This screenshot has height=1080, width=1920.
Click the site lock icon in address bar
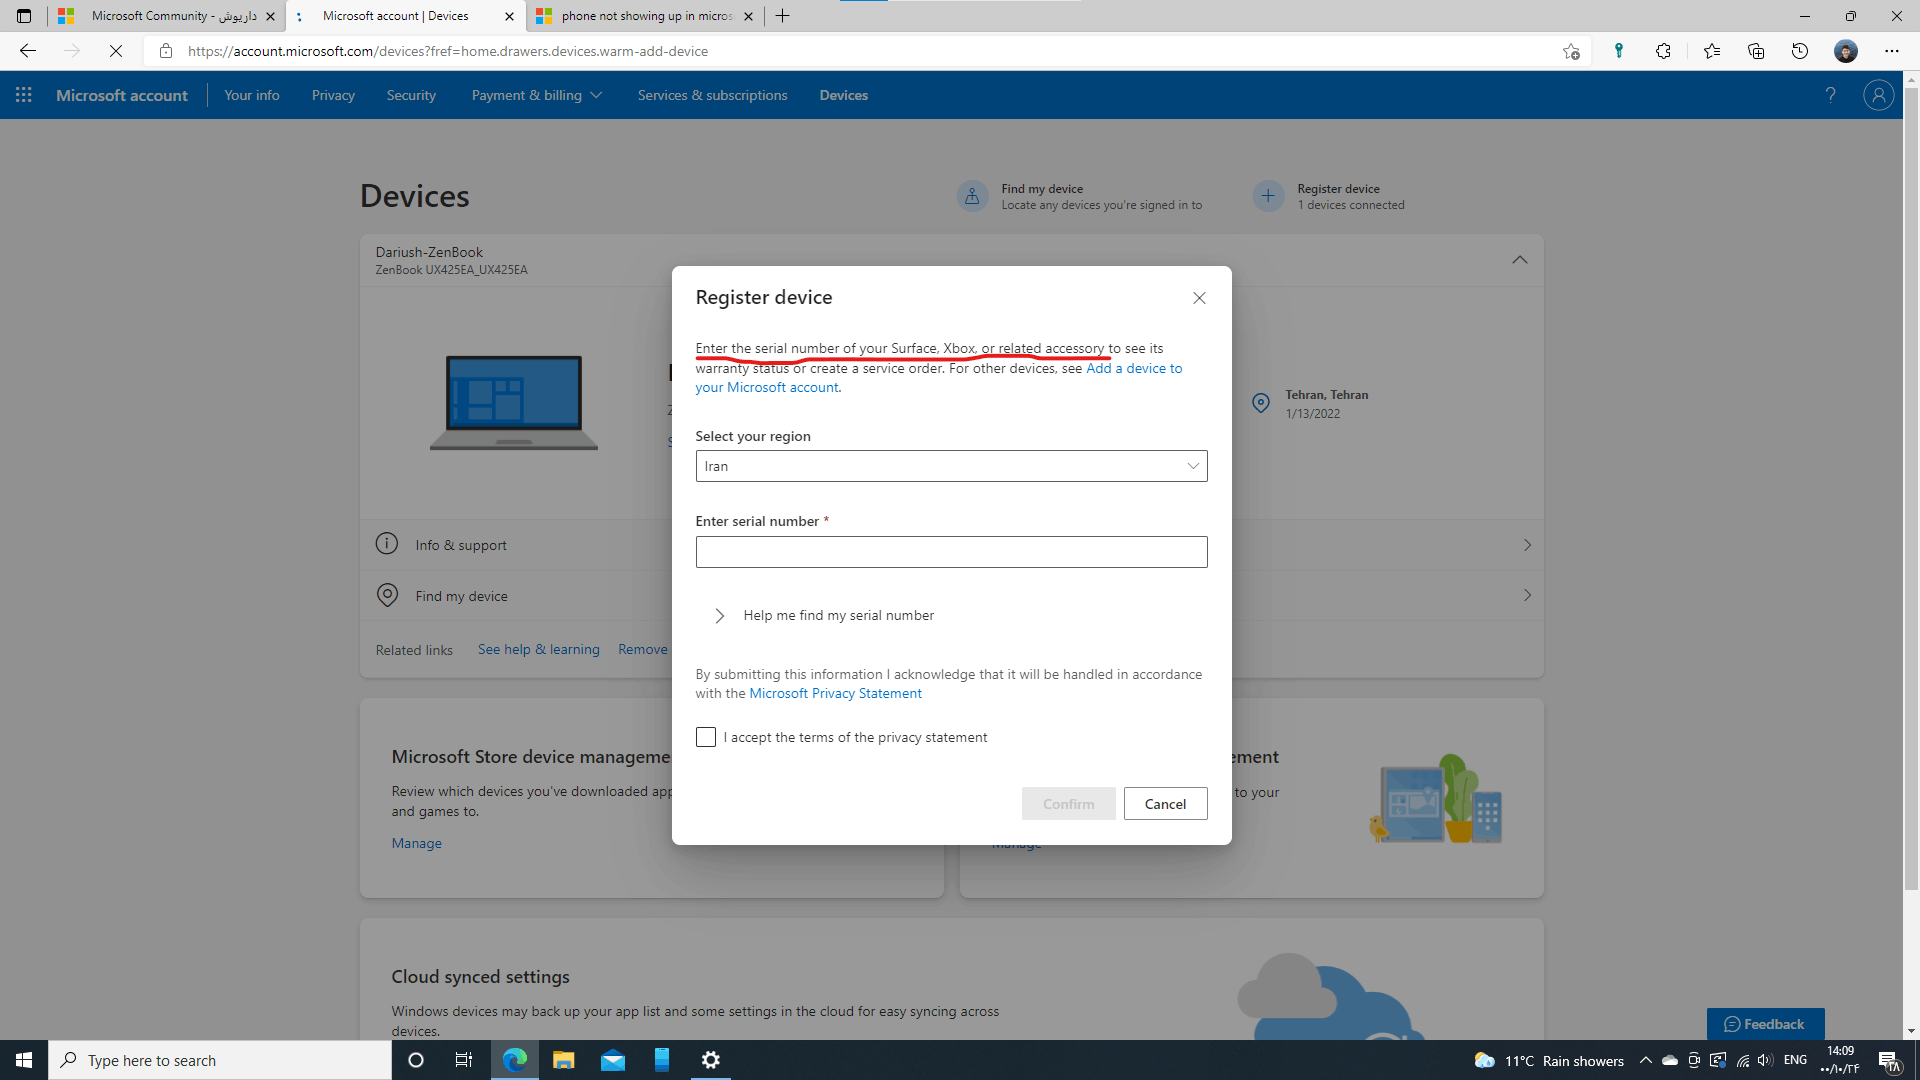click(166, 51)
